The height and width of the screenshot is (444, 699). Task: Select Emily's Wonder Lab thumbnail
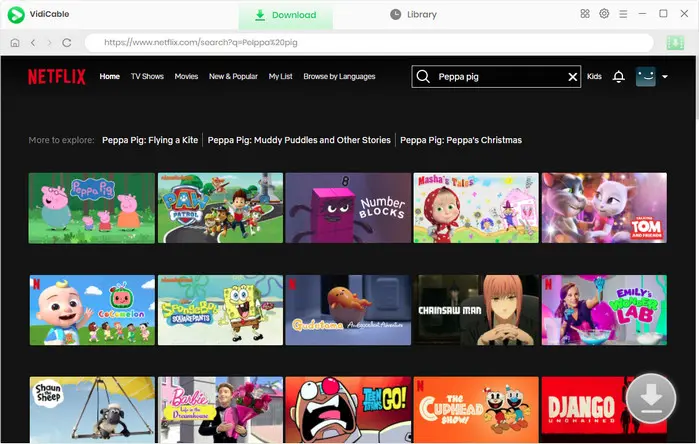[x=604, y=310]
